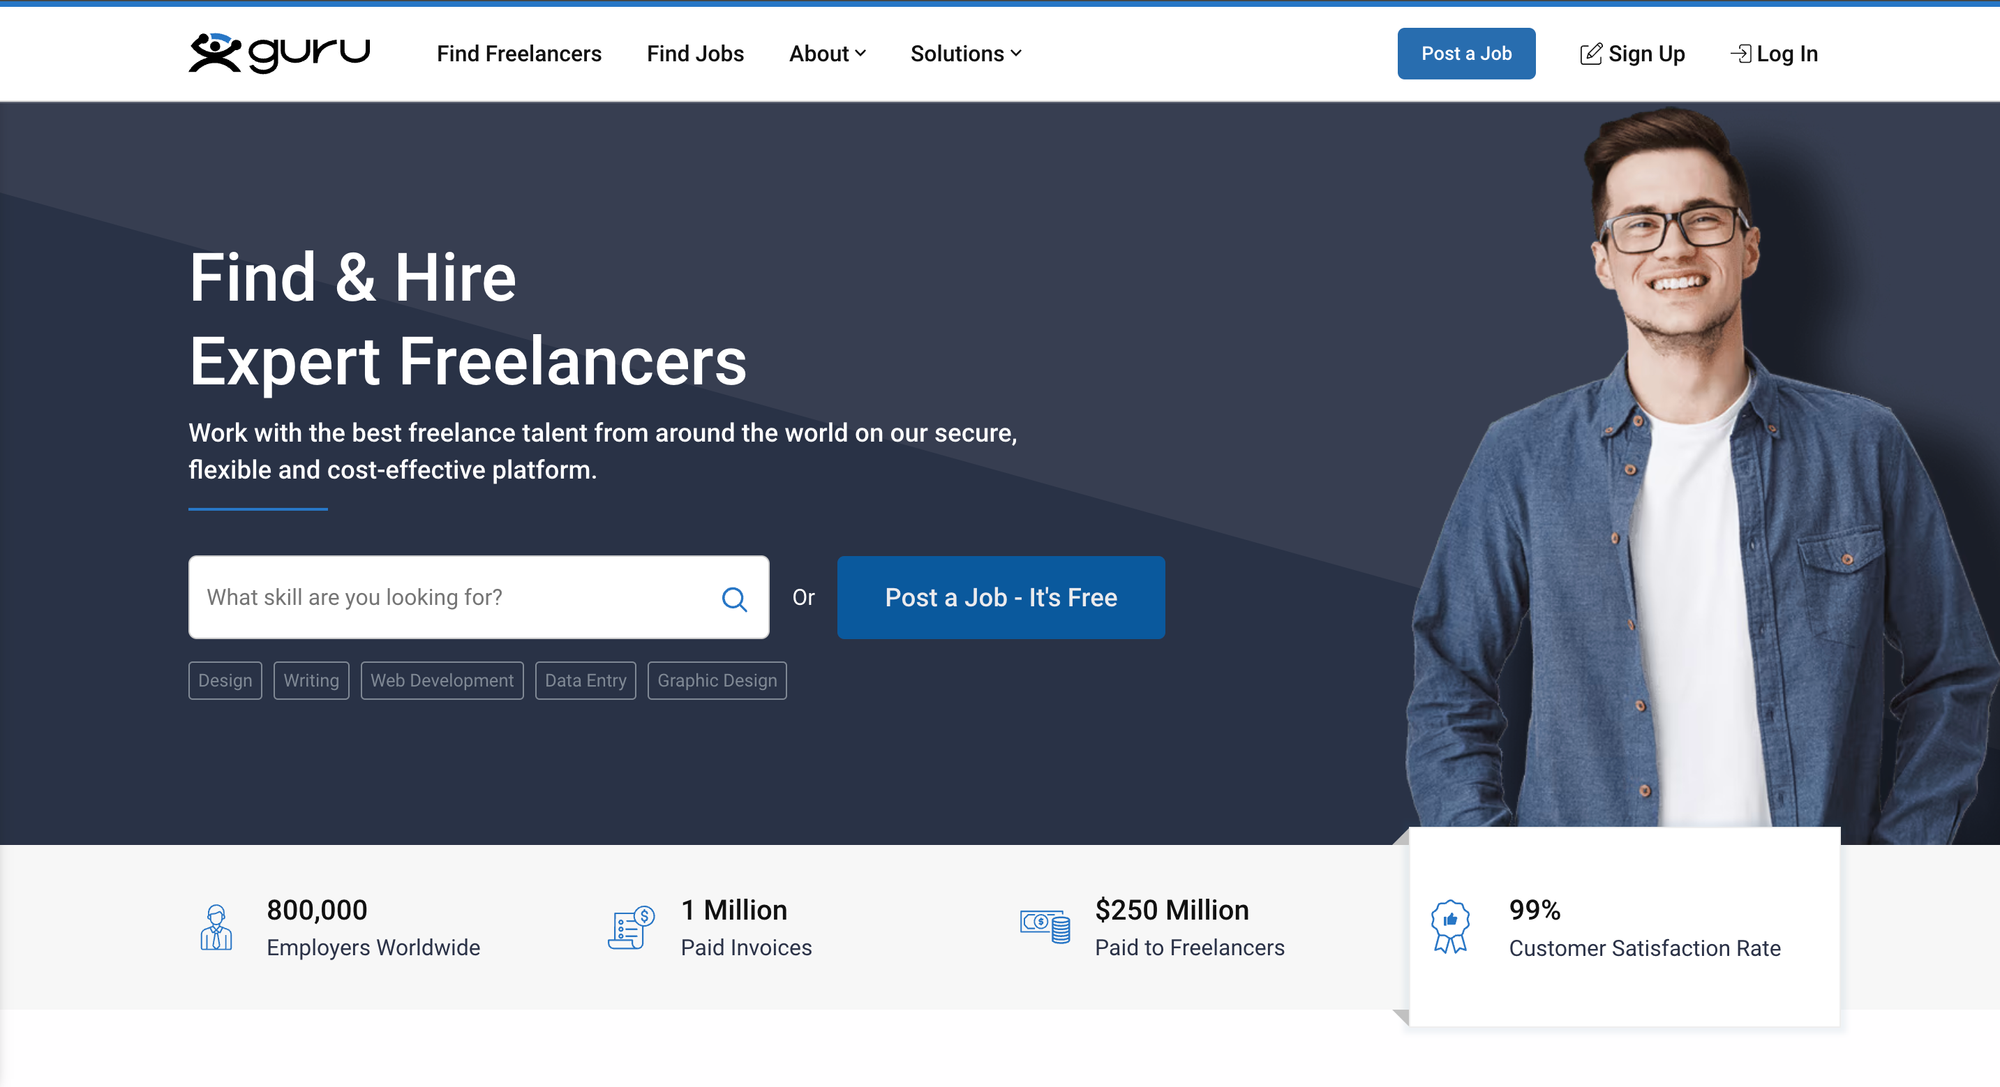Expand the About dropdown menu

tap(827, 54)
